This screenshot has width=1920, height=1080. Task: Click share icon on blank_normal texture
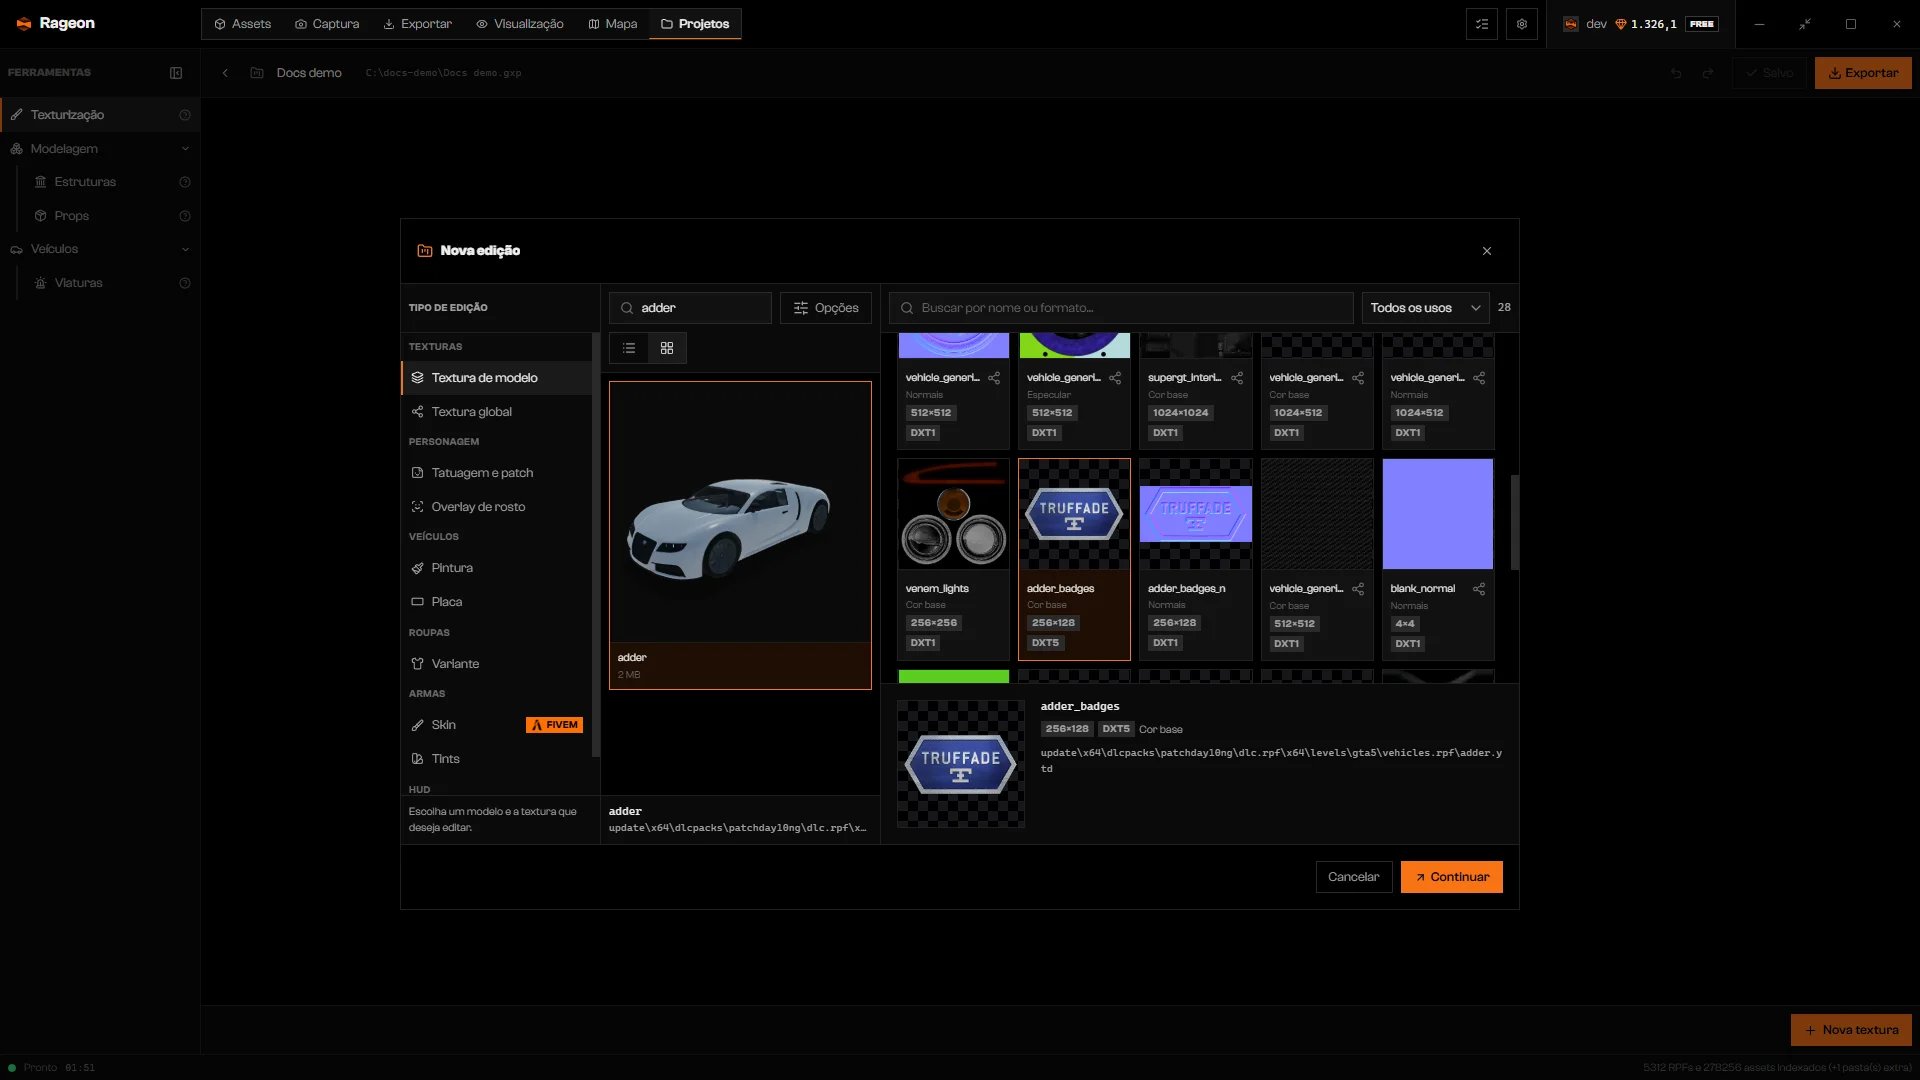point(1479,589)
